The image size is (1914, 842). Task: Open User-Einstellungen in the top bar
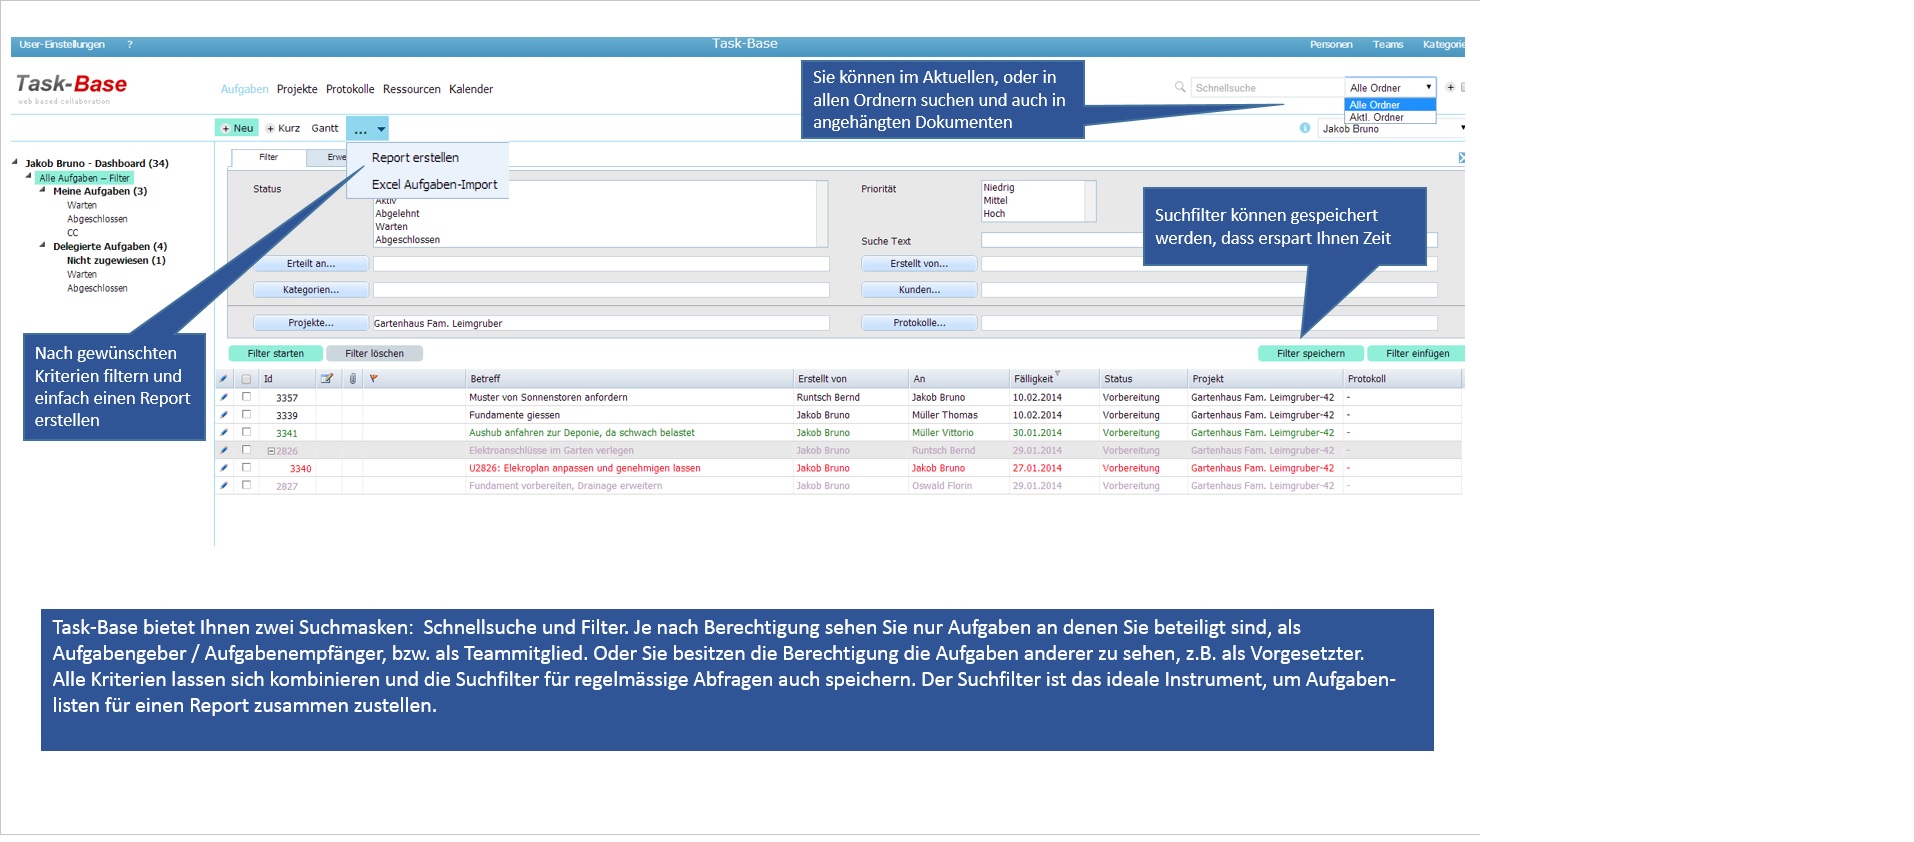pos(62,45)
